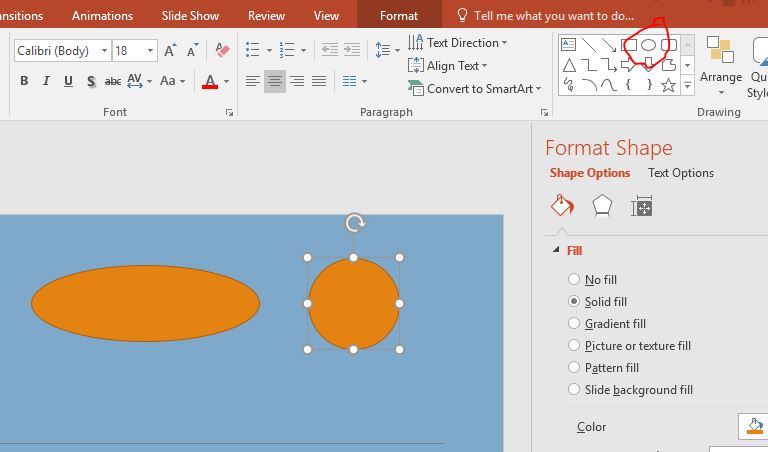
Task: Select the Left Brace shape
Action: pyautogui.click(x=628, y=85)
